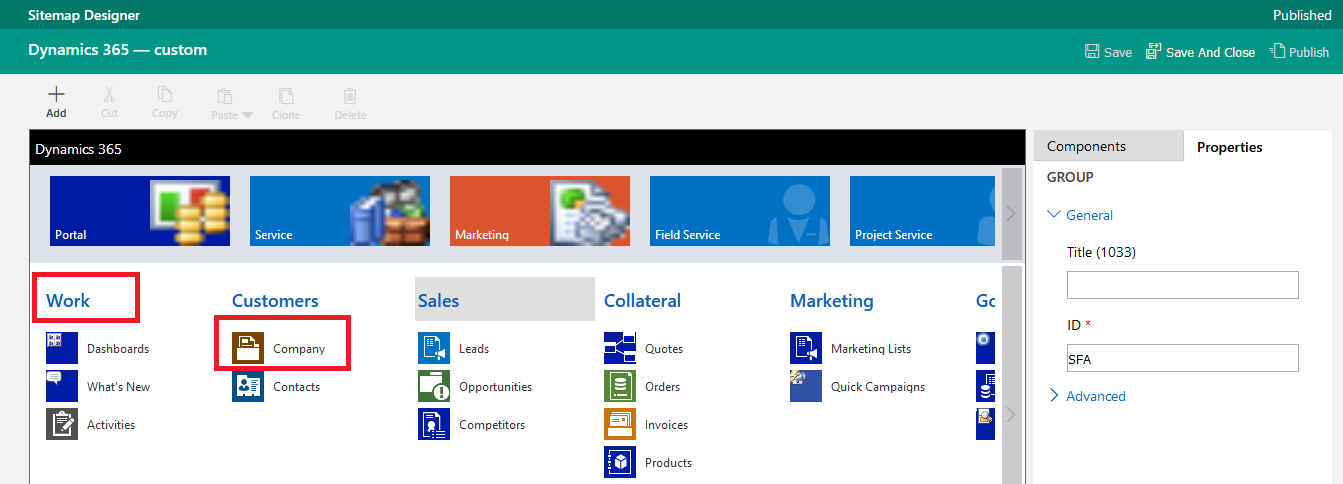Select the Portal area tile
The width and height of the screenshot is (1343, 484).
coord(140,211)
